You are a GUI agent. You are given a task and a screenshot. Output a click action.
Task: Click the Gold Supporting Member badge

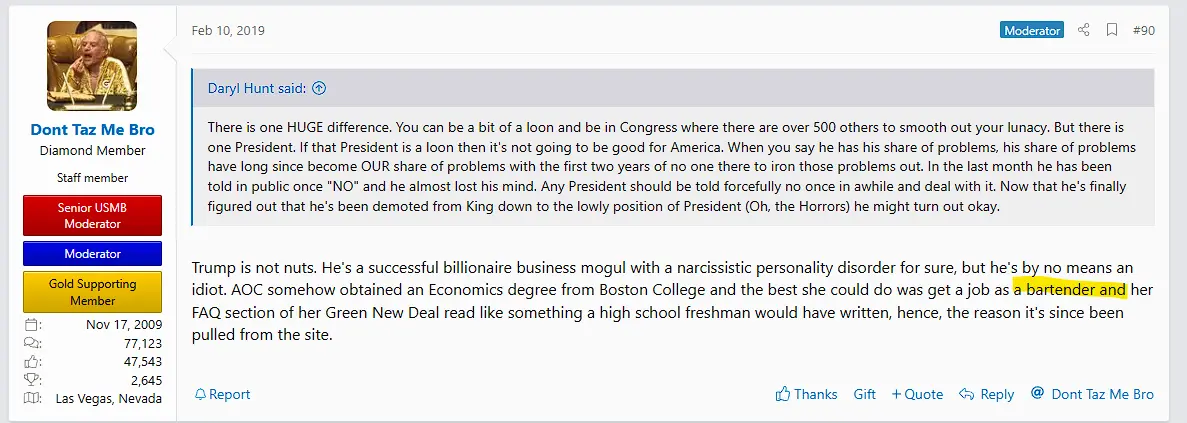(x=92, y=292)
